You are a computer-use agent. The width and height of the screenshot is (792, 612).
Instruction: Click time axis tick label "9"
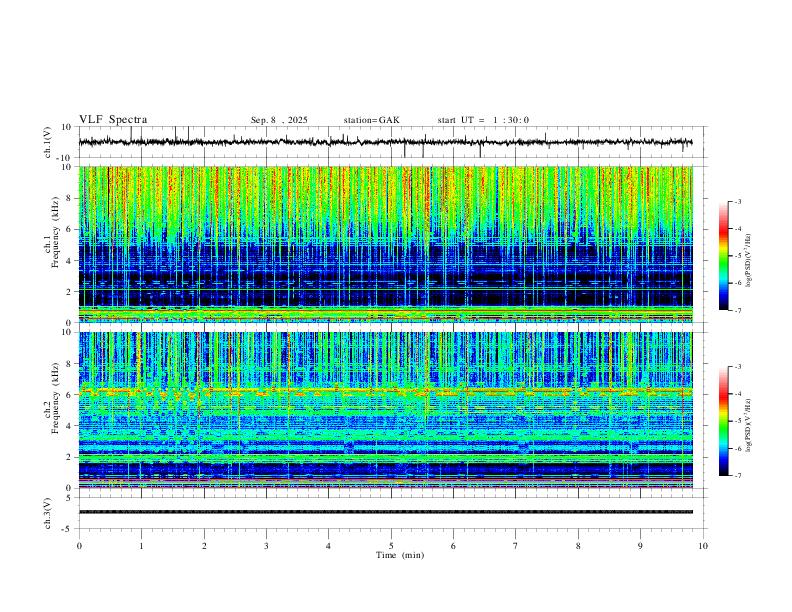coord(640,546)
